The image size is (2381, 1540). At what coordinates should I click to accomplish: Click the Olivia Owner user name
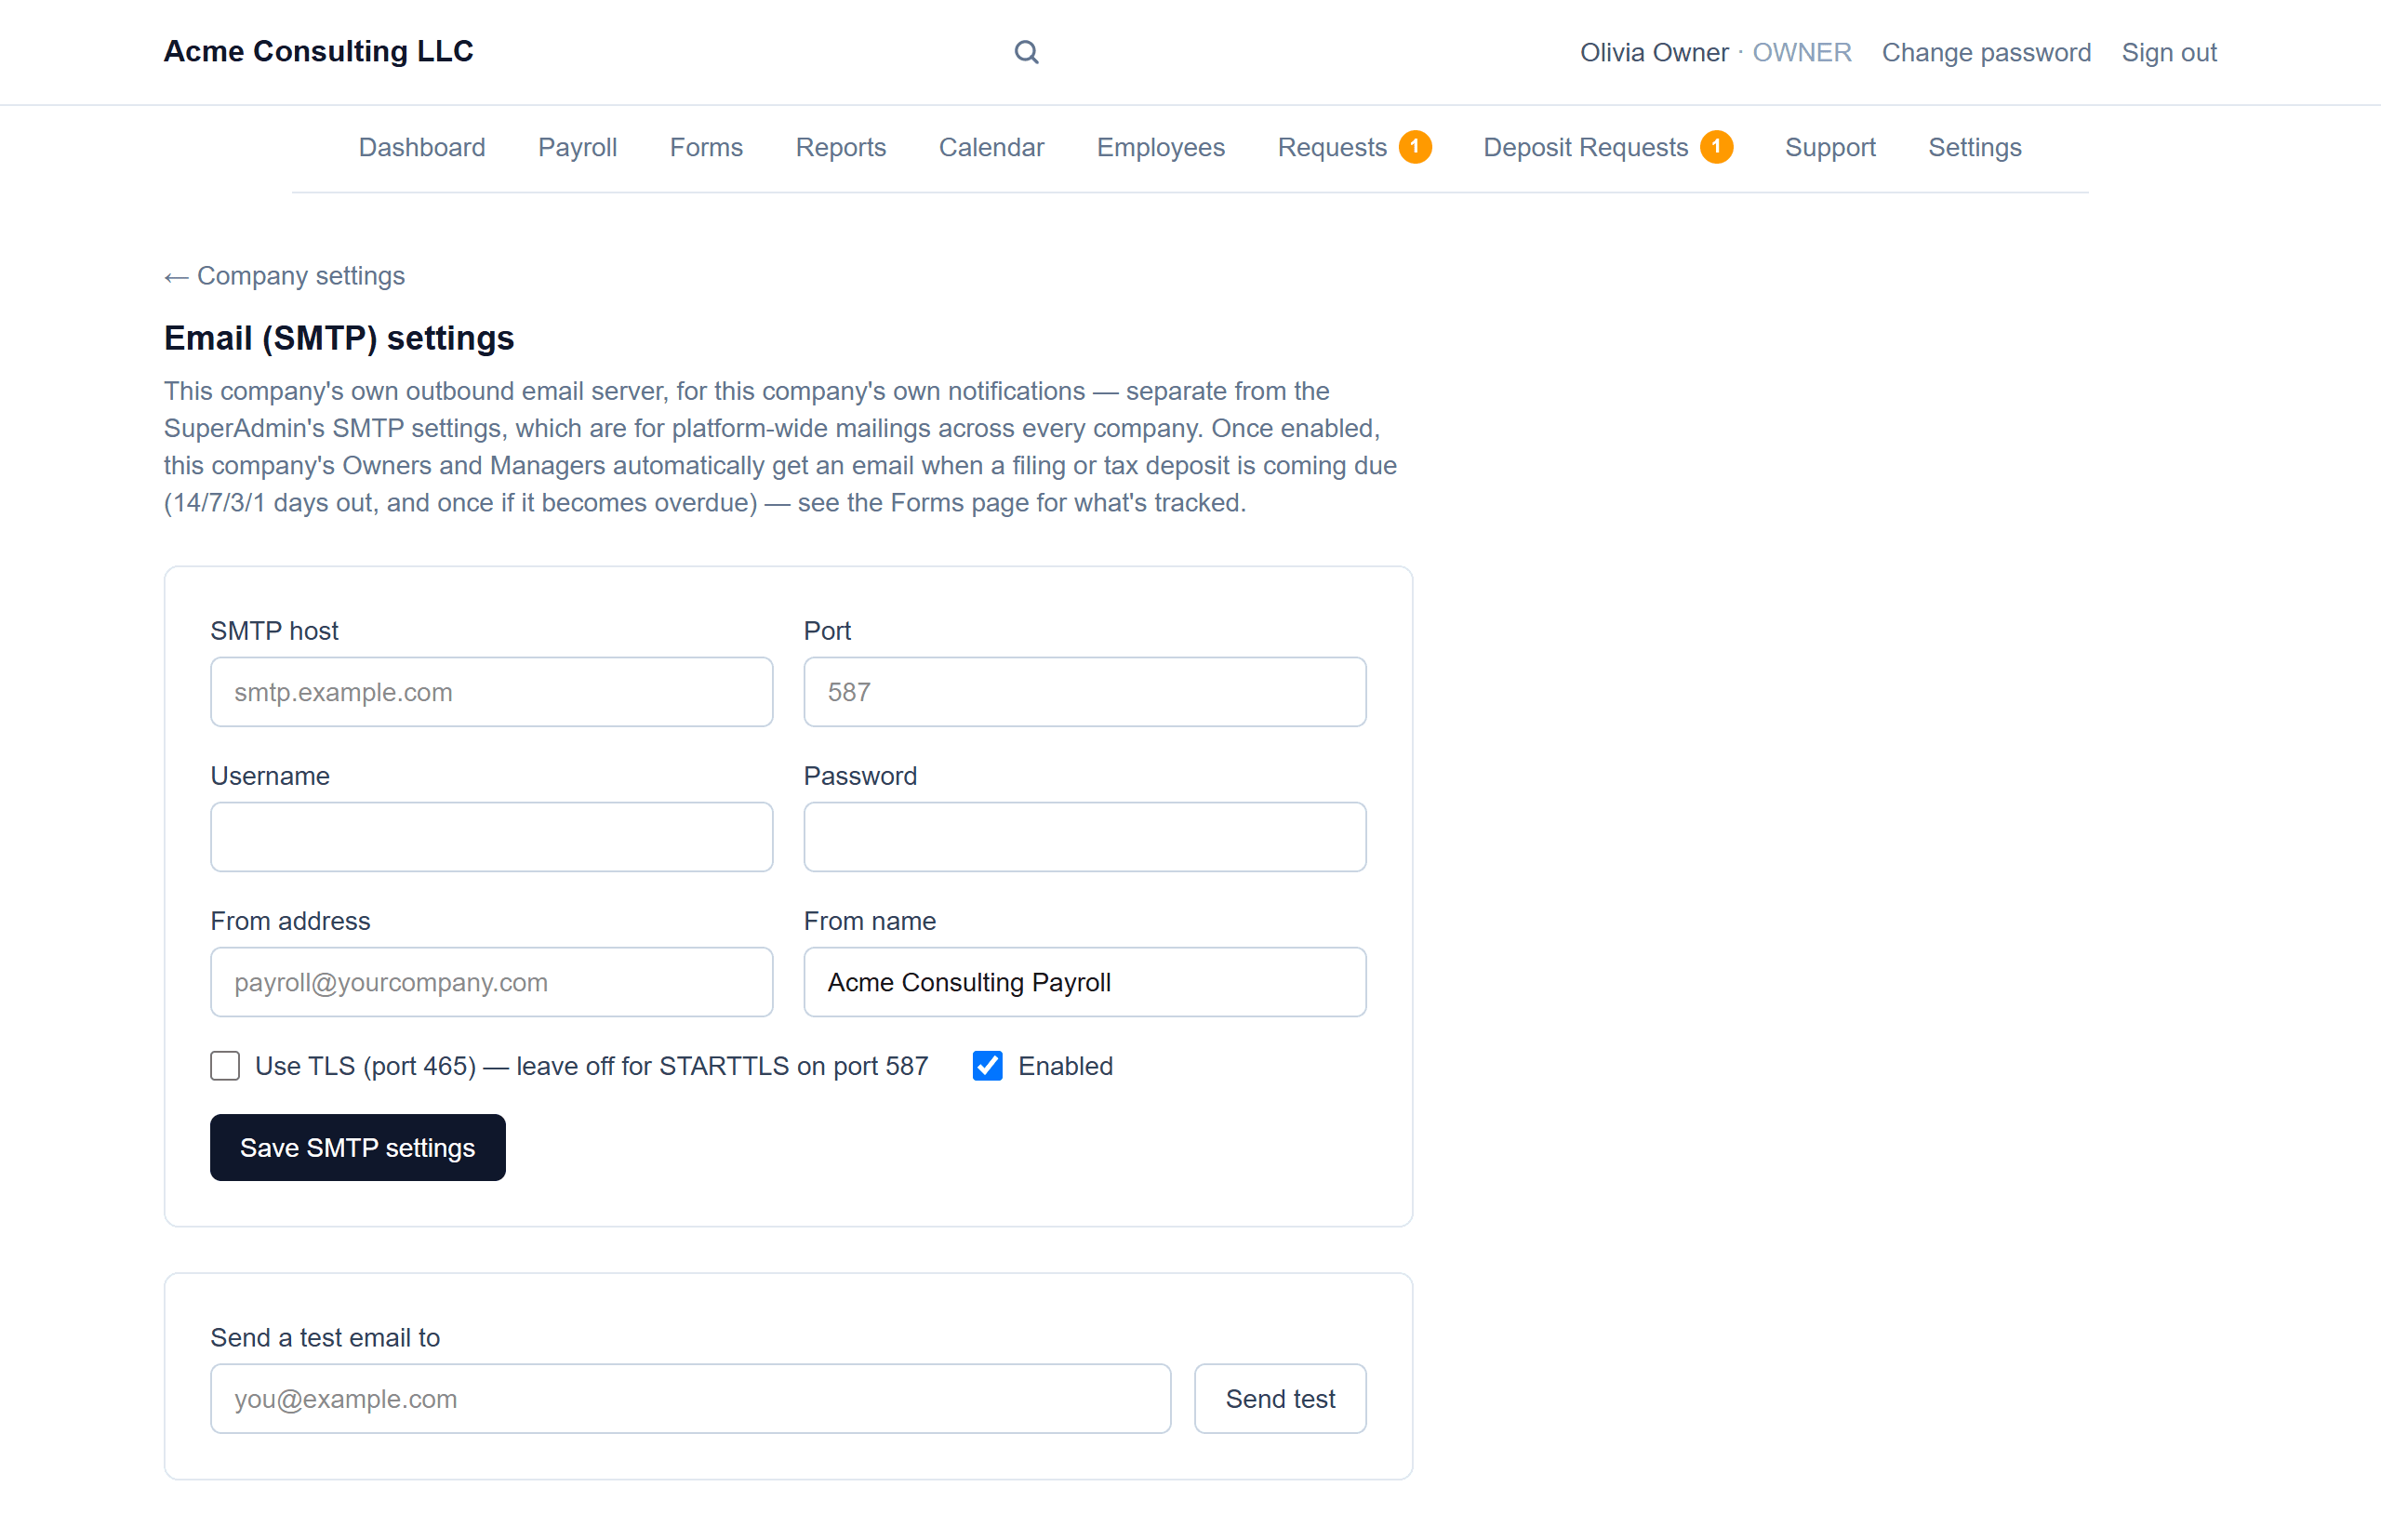coord(1654,52)
